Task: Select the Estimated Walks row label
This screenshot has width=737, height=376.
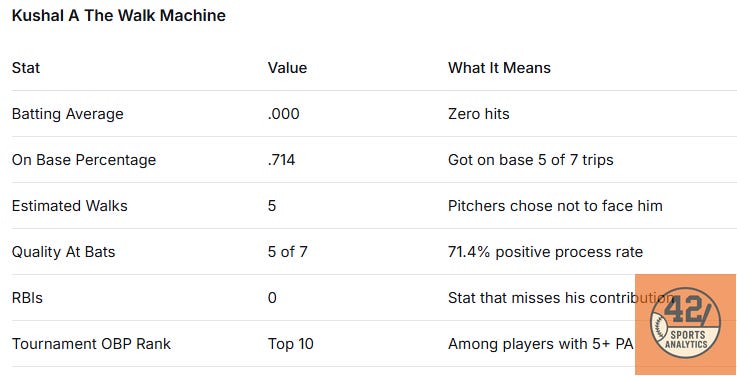Action: (70, 206)
